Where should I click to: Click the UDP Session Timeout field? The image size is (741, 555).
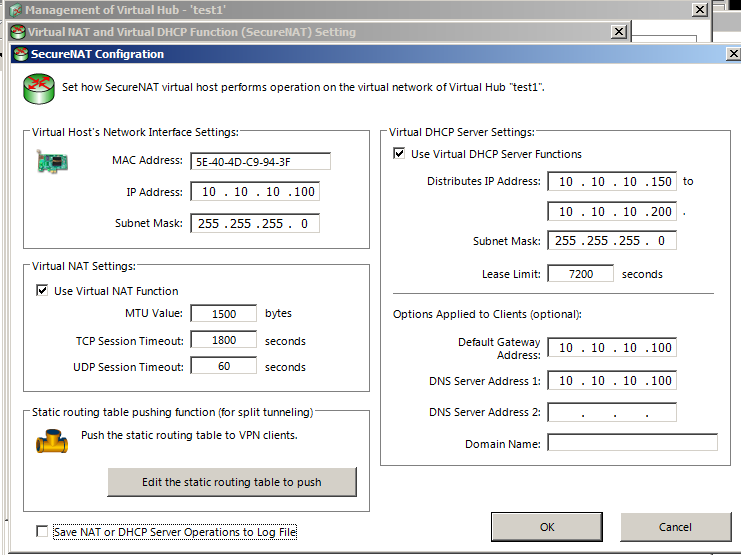tap(224, 366)
